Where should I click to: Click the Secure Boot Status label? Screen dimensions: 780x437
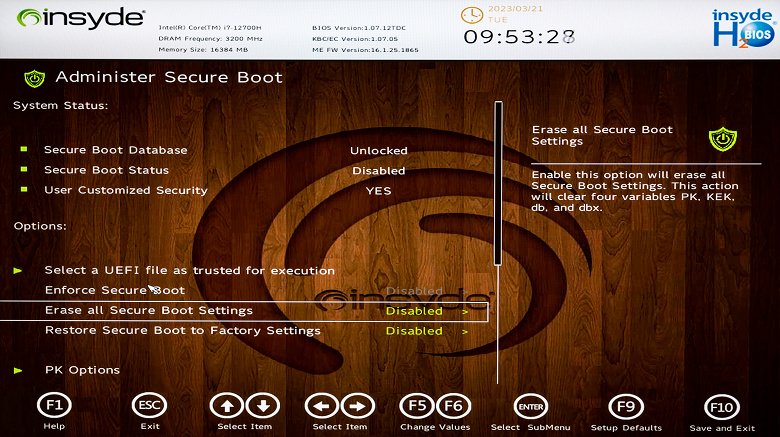tap(106, 170)
